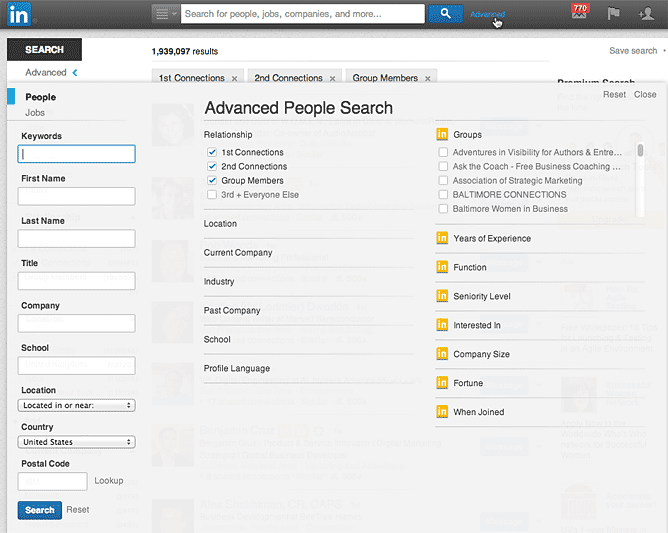Image resolution: width=668 pixels, height=533 pixels.
Task: Remove the 1st Connections filter tag
Action: pos(234,78)
